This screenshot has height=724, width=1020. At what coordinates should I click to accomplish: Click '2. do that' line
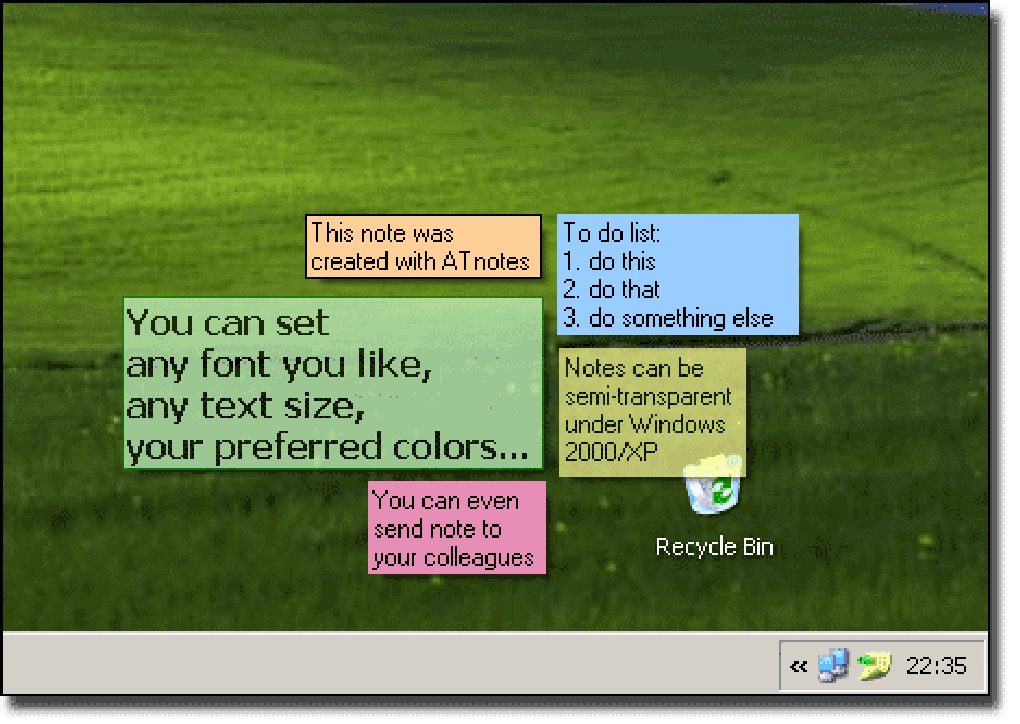(x=611, y=289)
